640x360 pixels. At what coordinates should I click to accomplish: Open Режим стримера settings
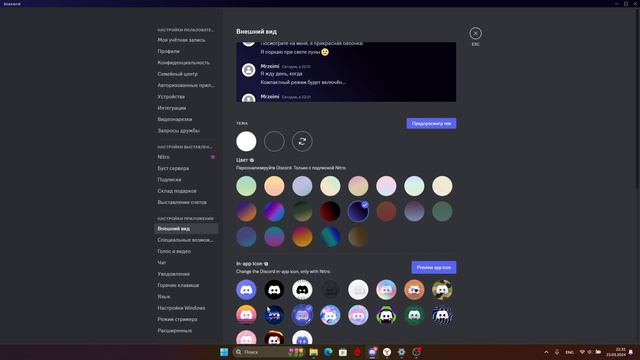(x=186, y=319)
